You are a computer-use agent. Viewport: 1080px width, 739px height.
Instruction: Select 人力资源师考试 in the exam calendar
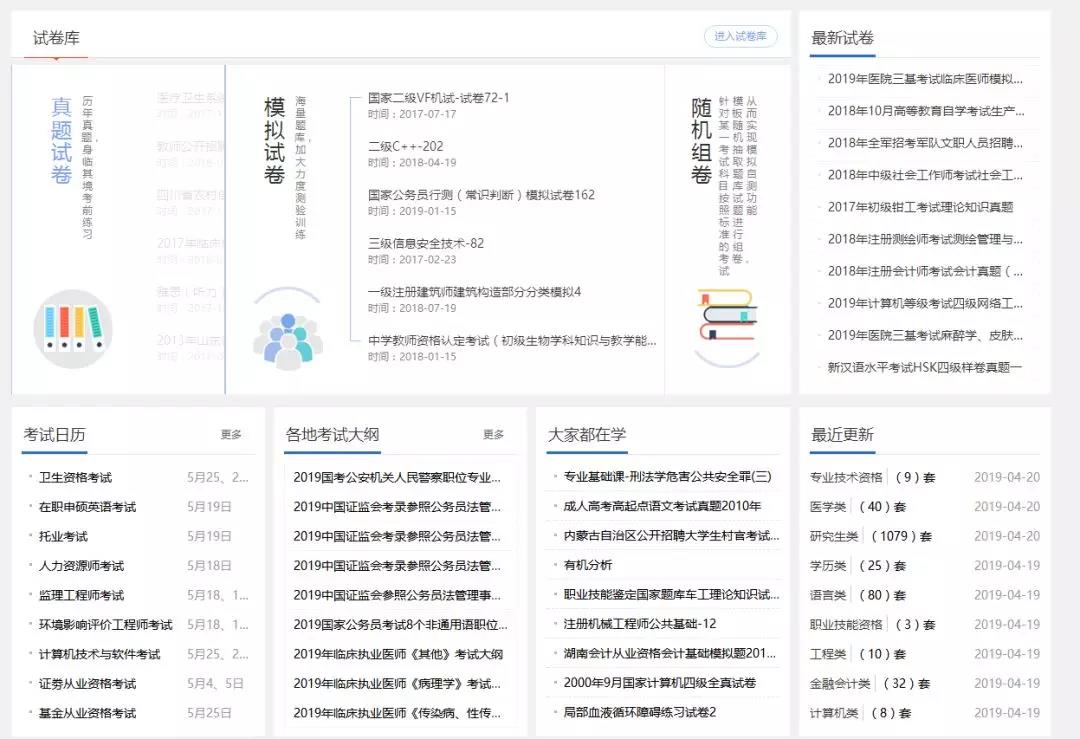click(81, 566)
